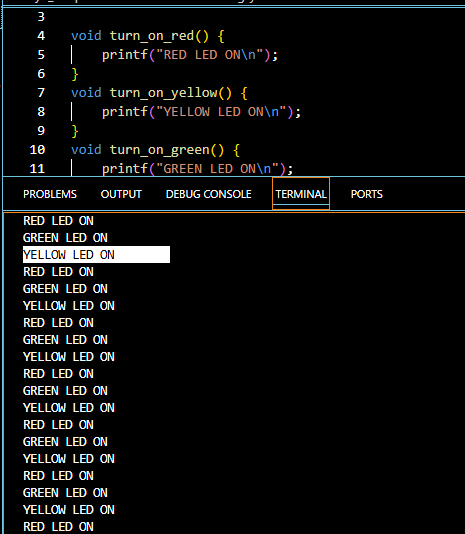Click the void keyword before turn_on_yellow
The width and height of the screenshot is (465, 534).
point(86,93)
